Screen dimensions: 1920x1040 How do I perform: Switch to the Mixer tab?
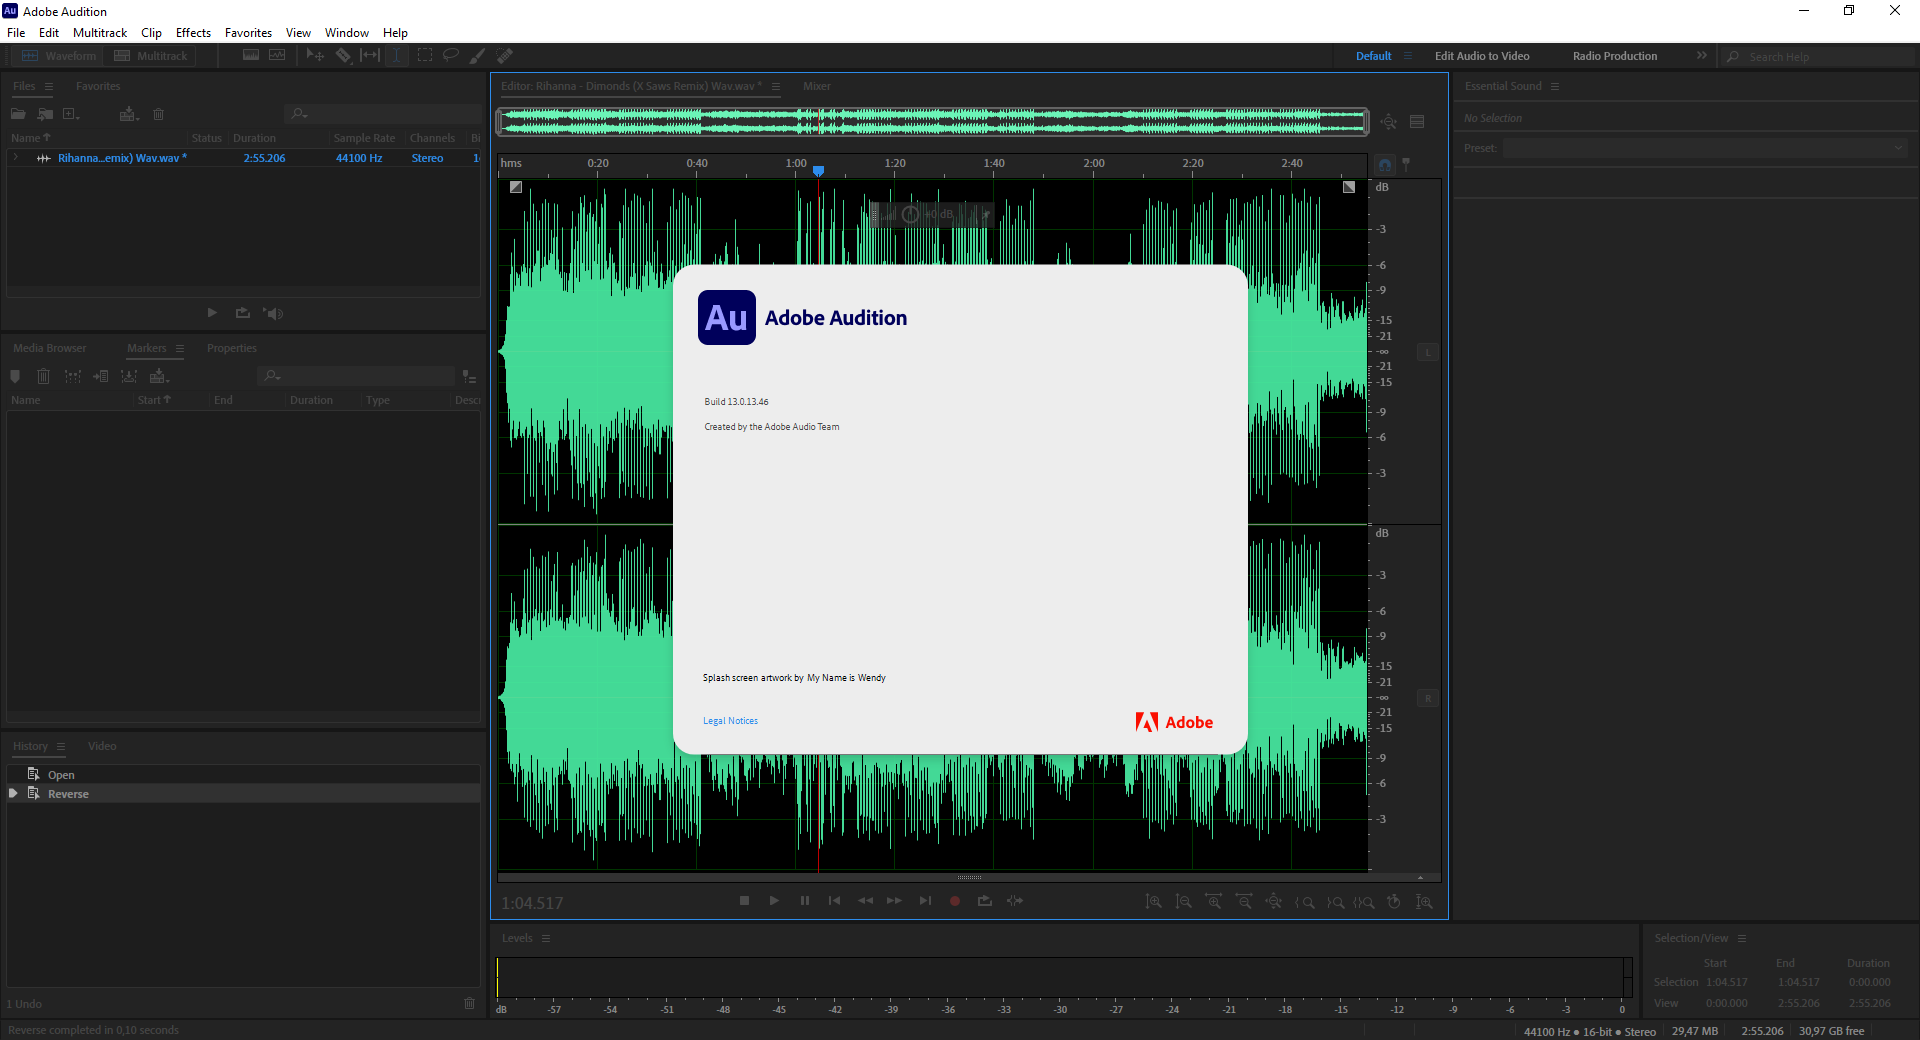(x=817, y=86)
